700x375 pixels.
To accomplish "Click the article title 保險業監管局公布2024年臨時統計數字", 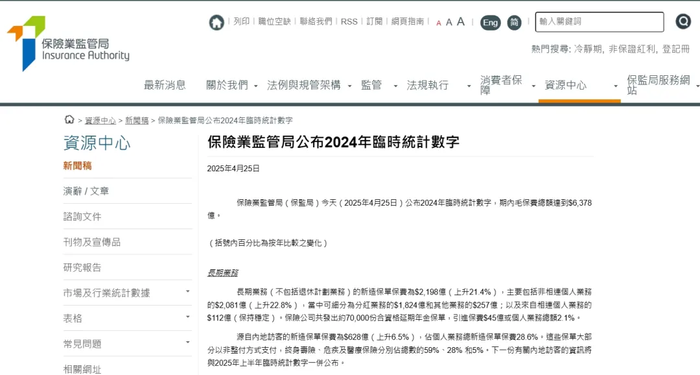I will (333, 142).
